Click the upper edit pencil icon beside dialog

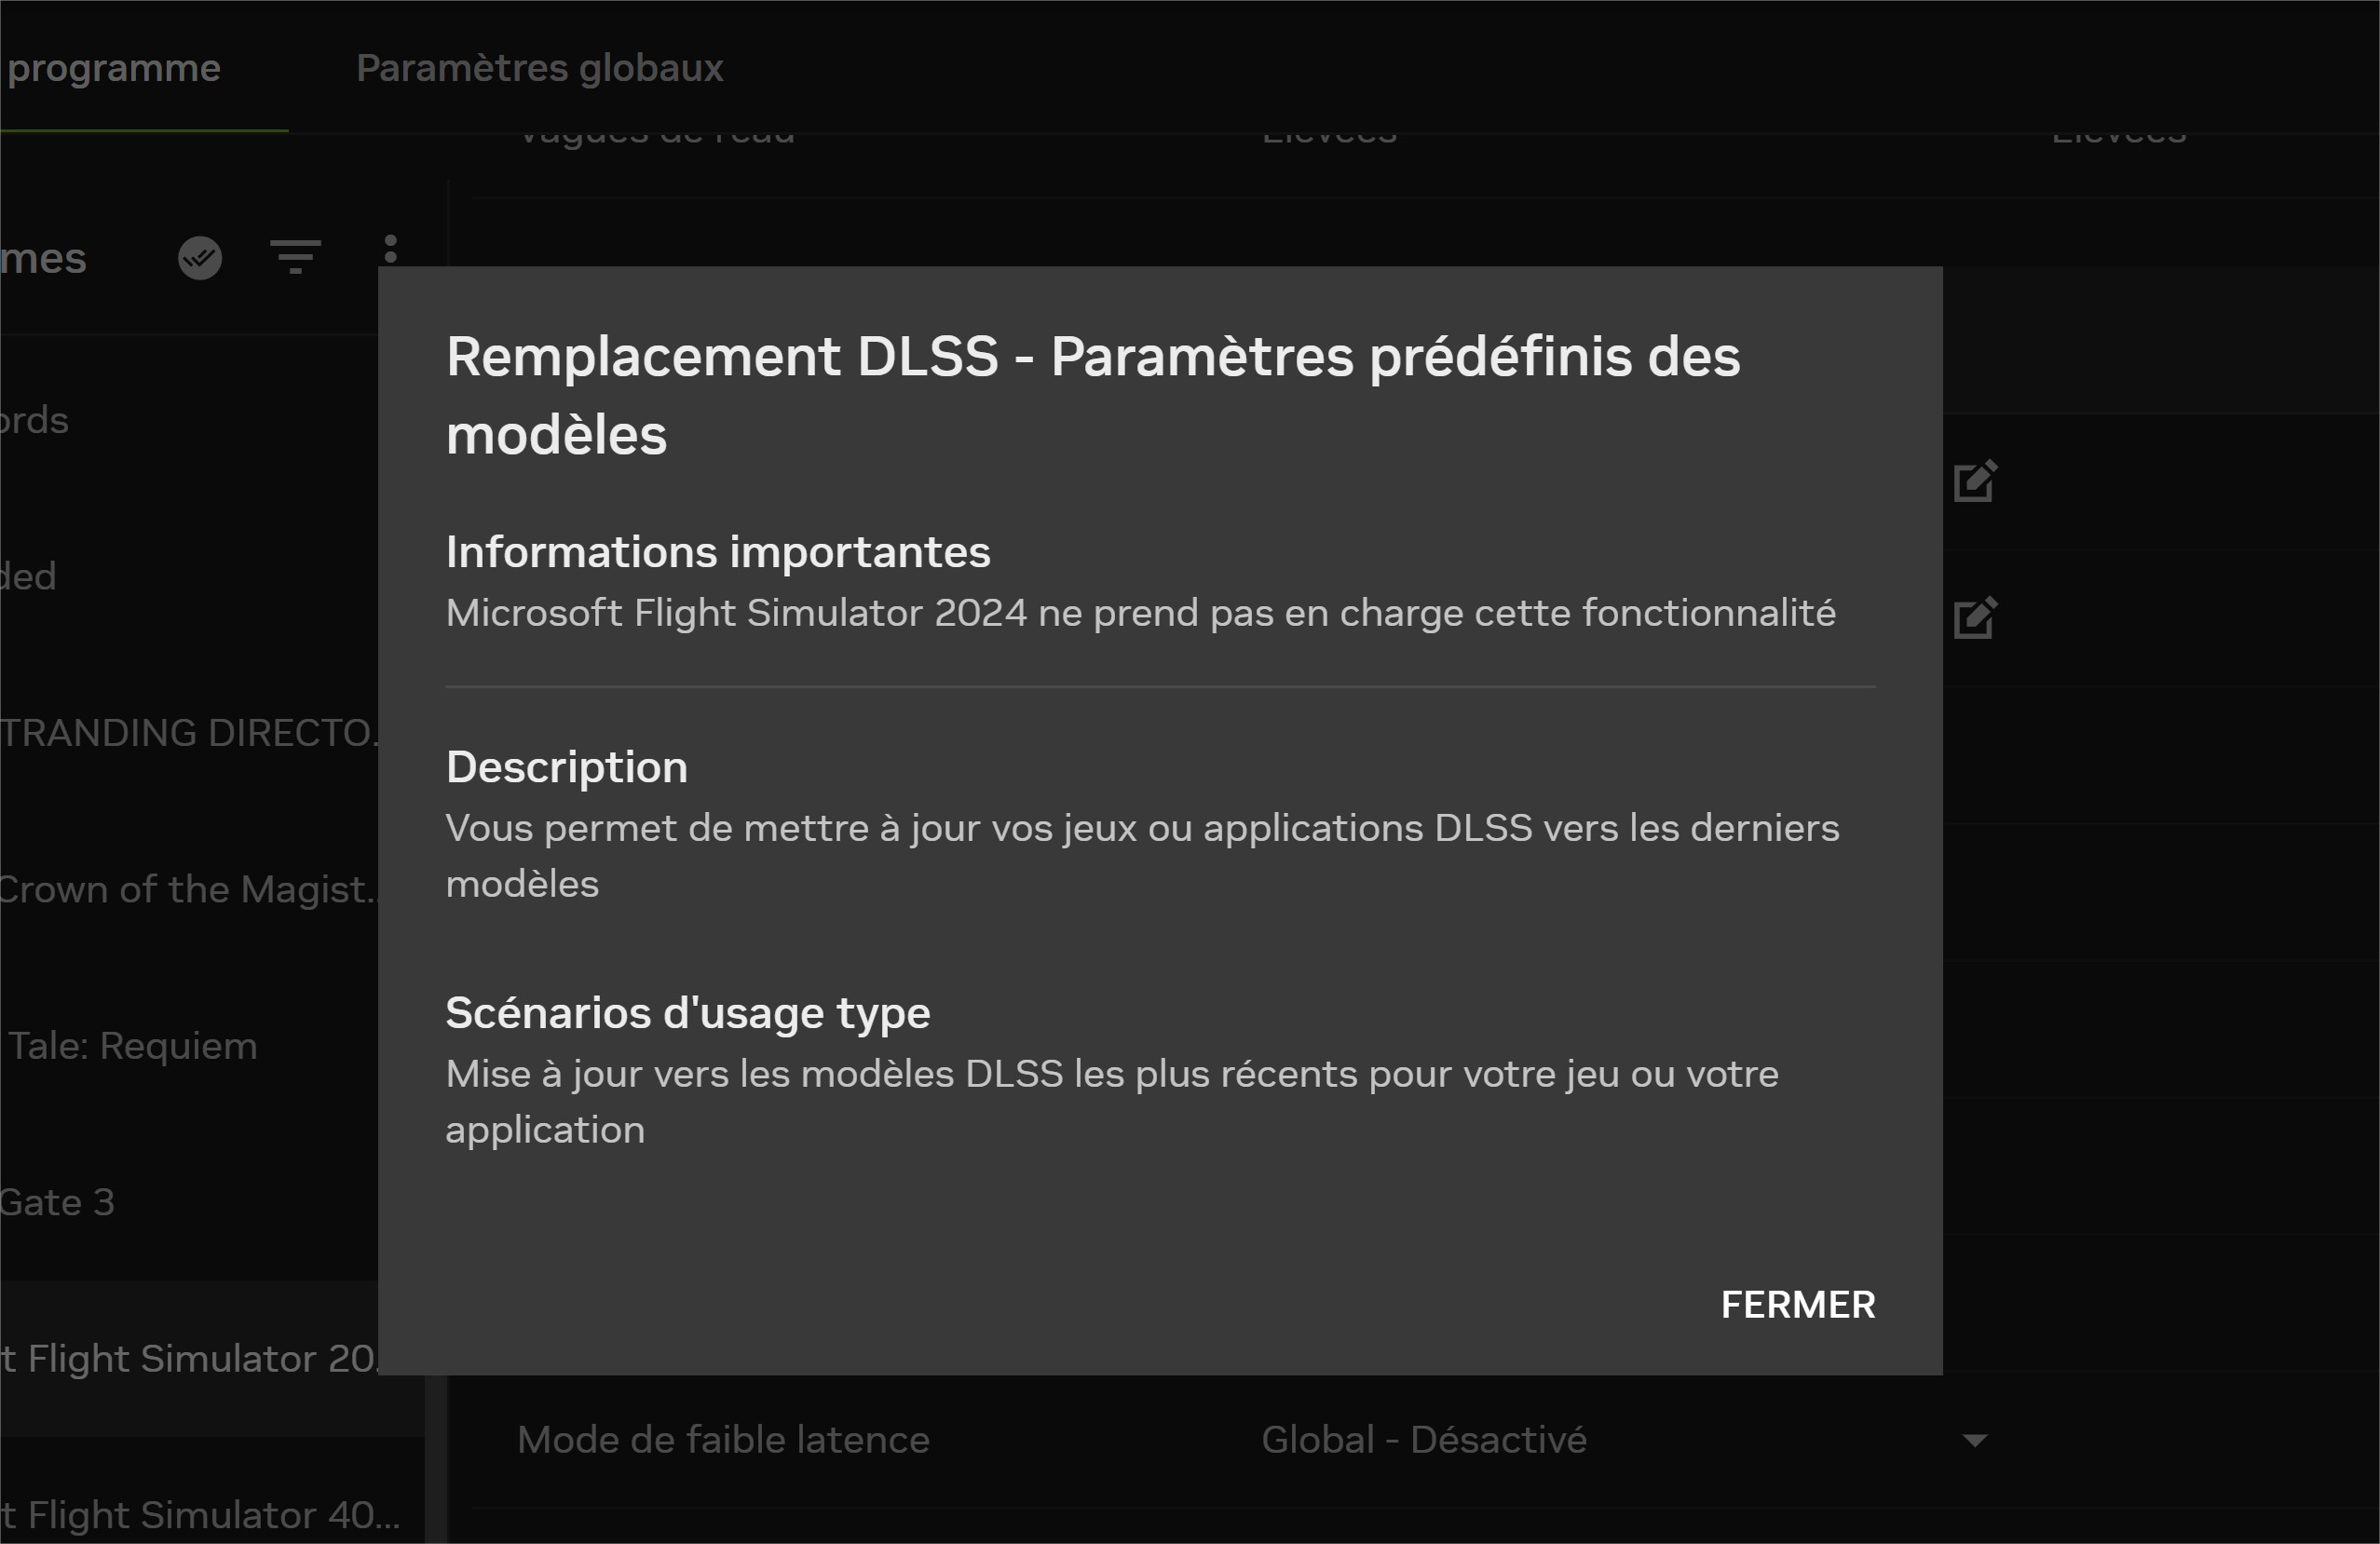(1975, 482)
